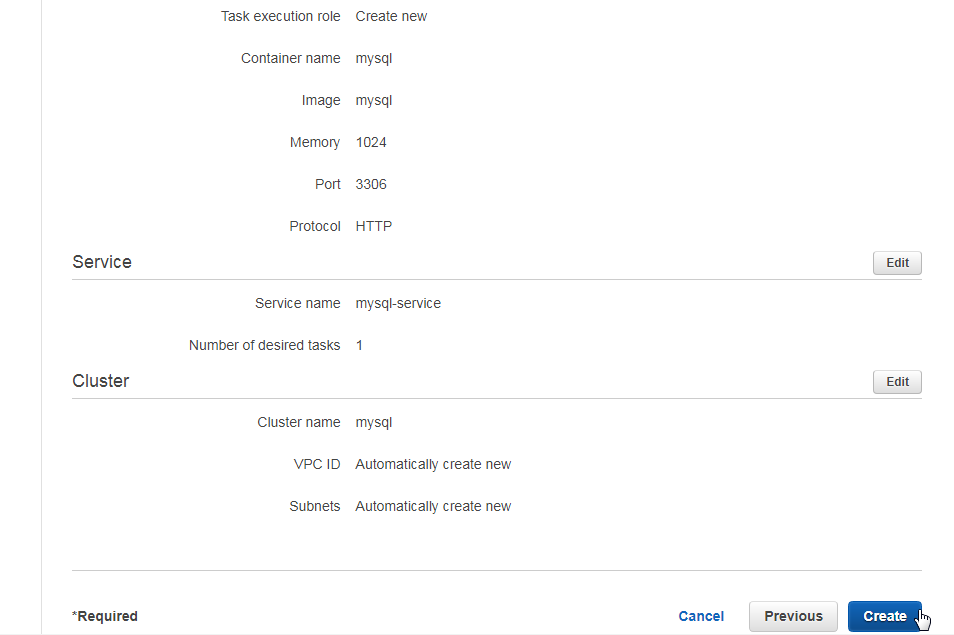Click the Image value mysql
The height and width of the screenshot is (635, 954).
pyautogui.click(x=374, y=100)
